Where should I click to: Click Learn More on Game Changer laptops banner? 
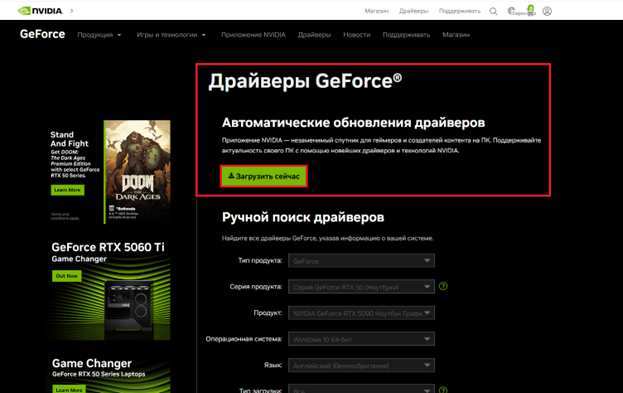(69, 389)
